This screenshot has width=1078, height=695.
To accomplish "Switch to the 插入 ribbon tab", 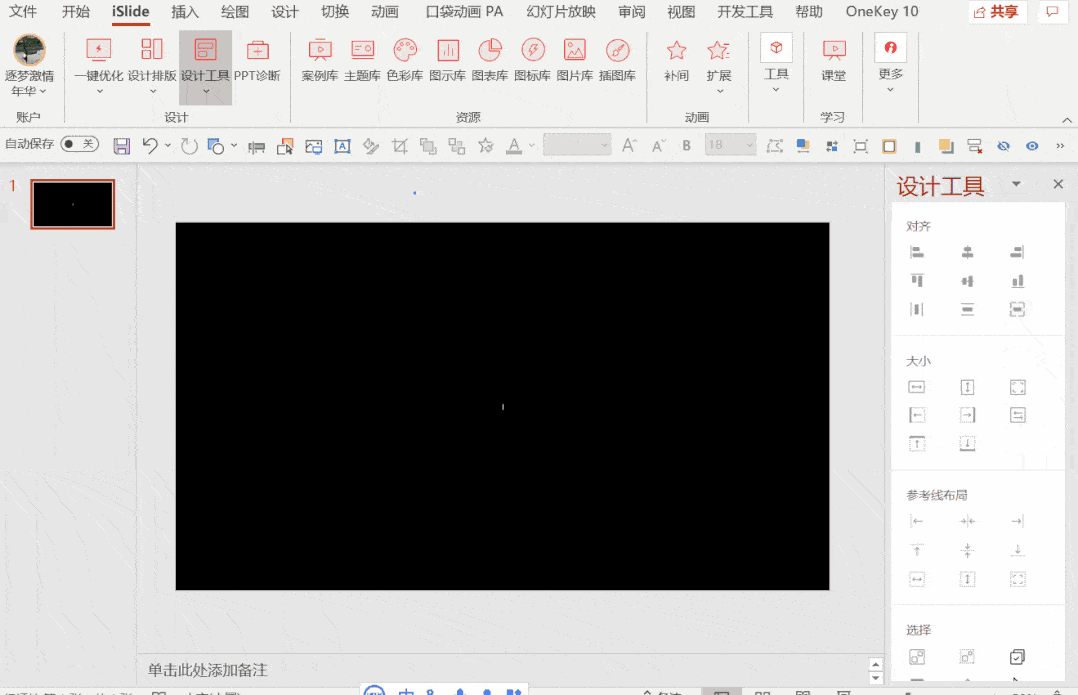I will coord(185,12).
